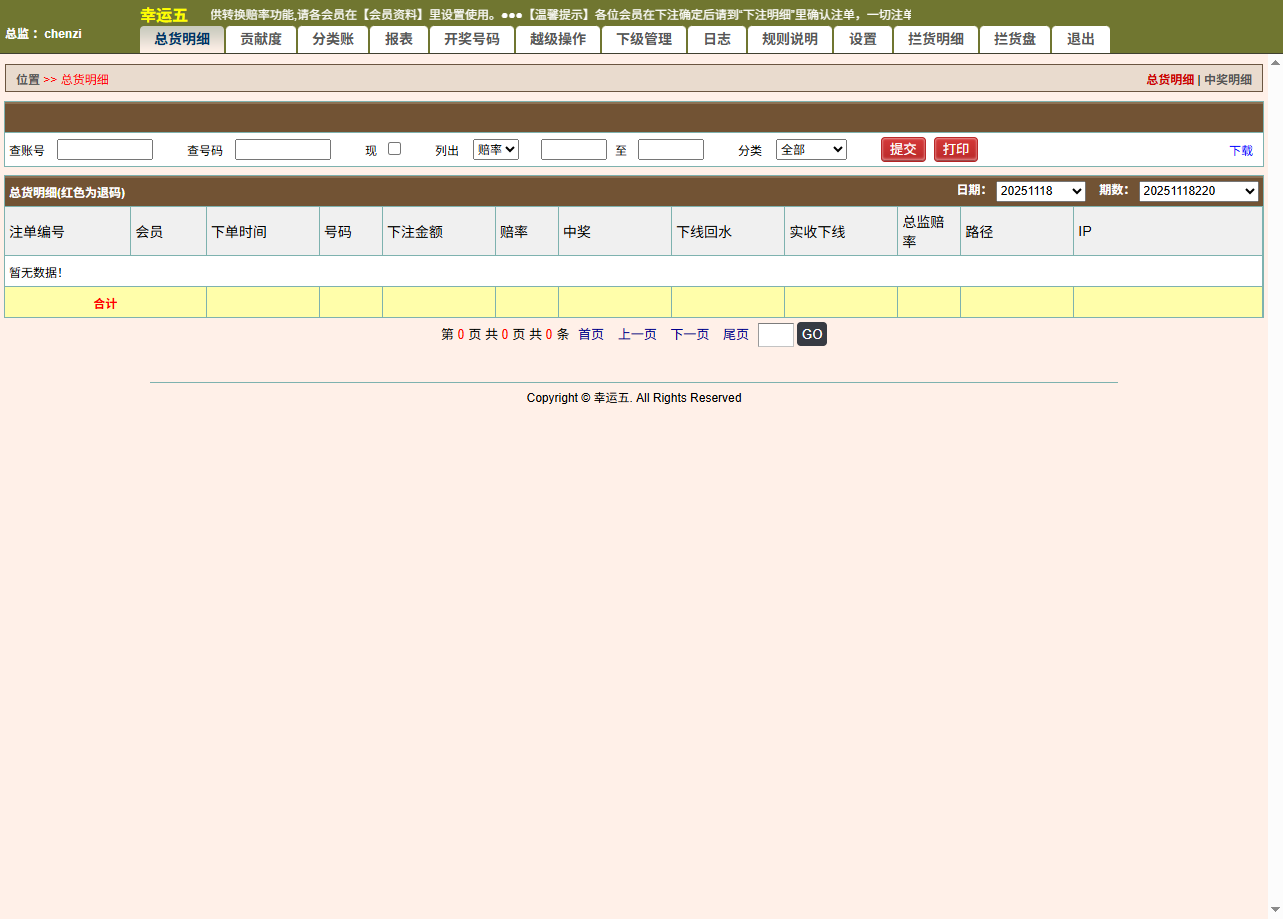The height and width of the screenshot is (919, 1283).
Task: Open the 设置 settings tab
Action: 863,39
